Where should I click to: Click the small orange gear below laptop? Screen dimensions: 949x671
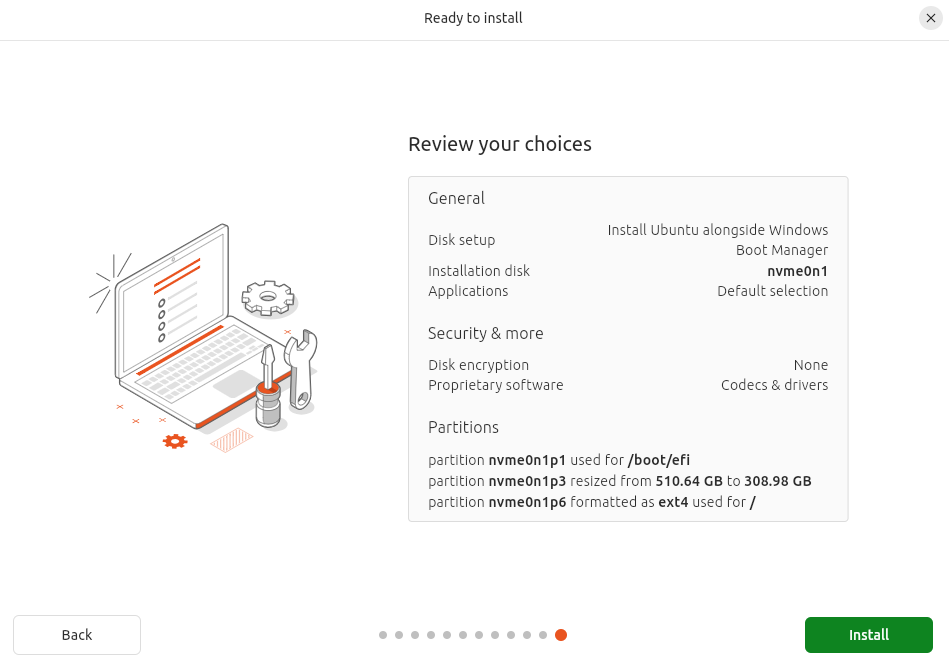[175, 440]
